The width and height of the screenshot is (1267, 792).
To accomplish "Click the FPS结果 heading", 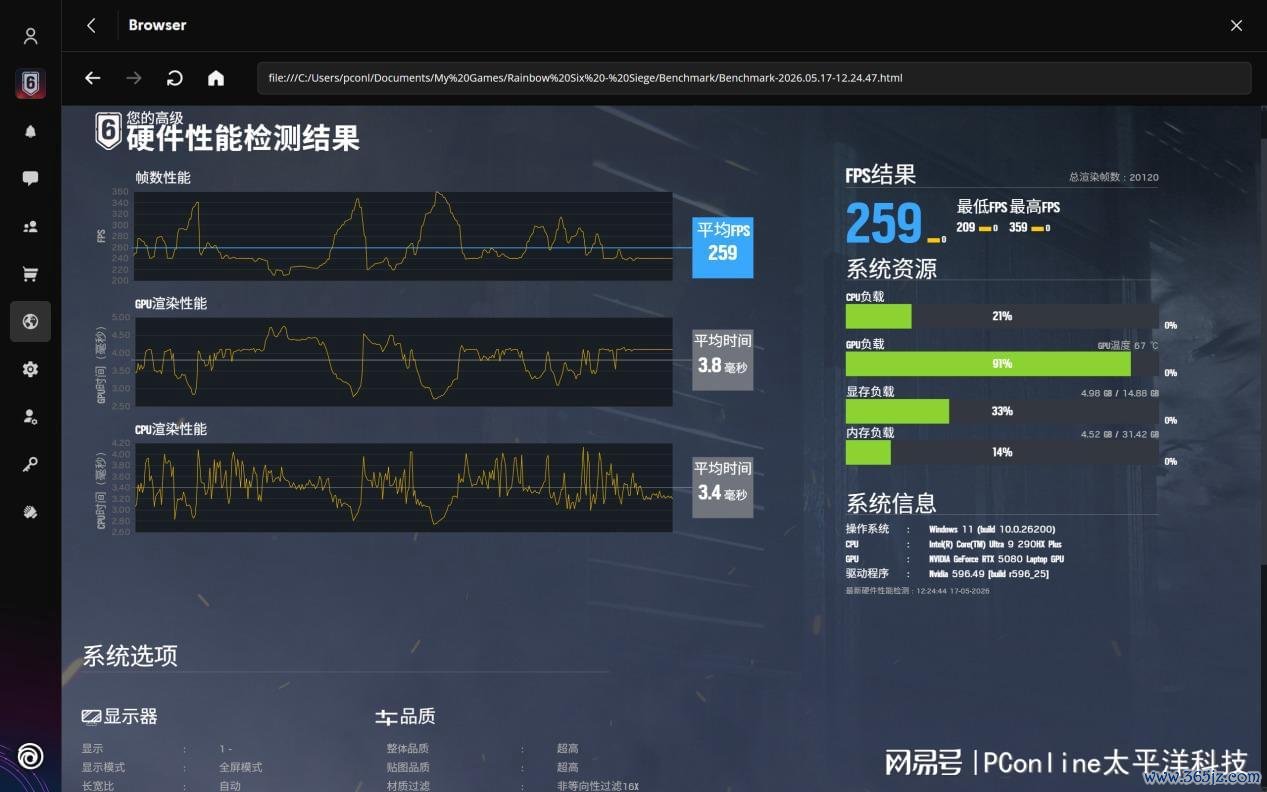I will tap(880, 175).
